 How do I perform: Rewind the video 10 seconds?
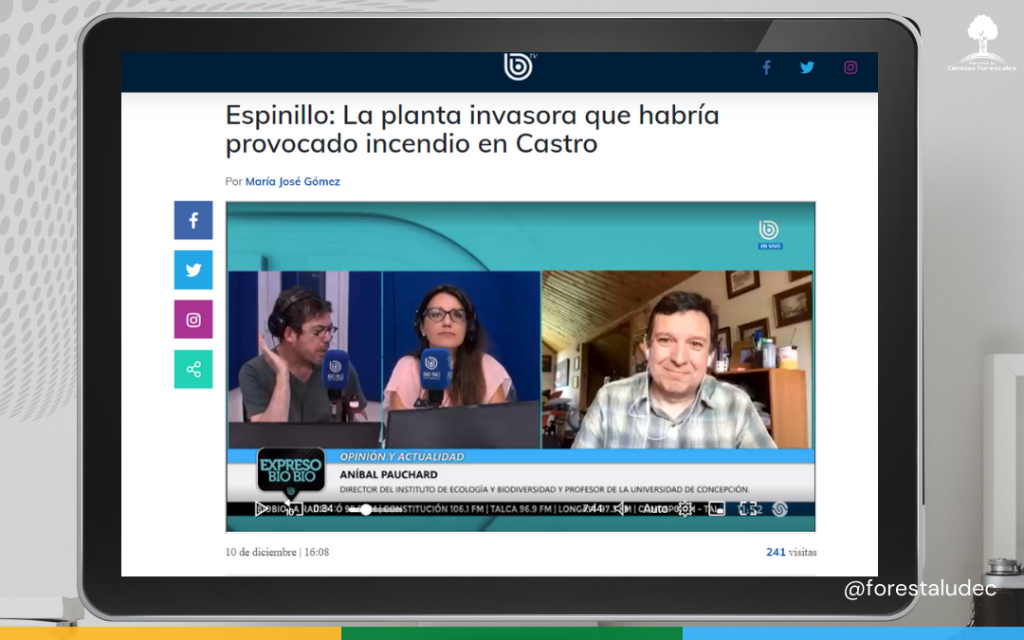(292, 509)
